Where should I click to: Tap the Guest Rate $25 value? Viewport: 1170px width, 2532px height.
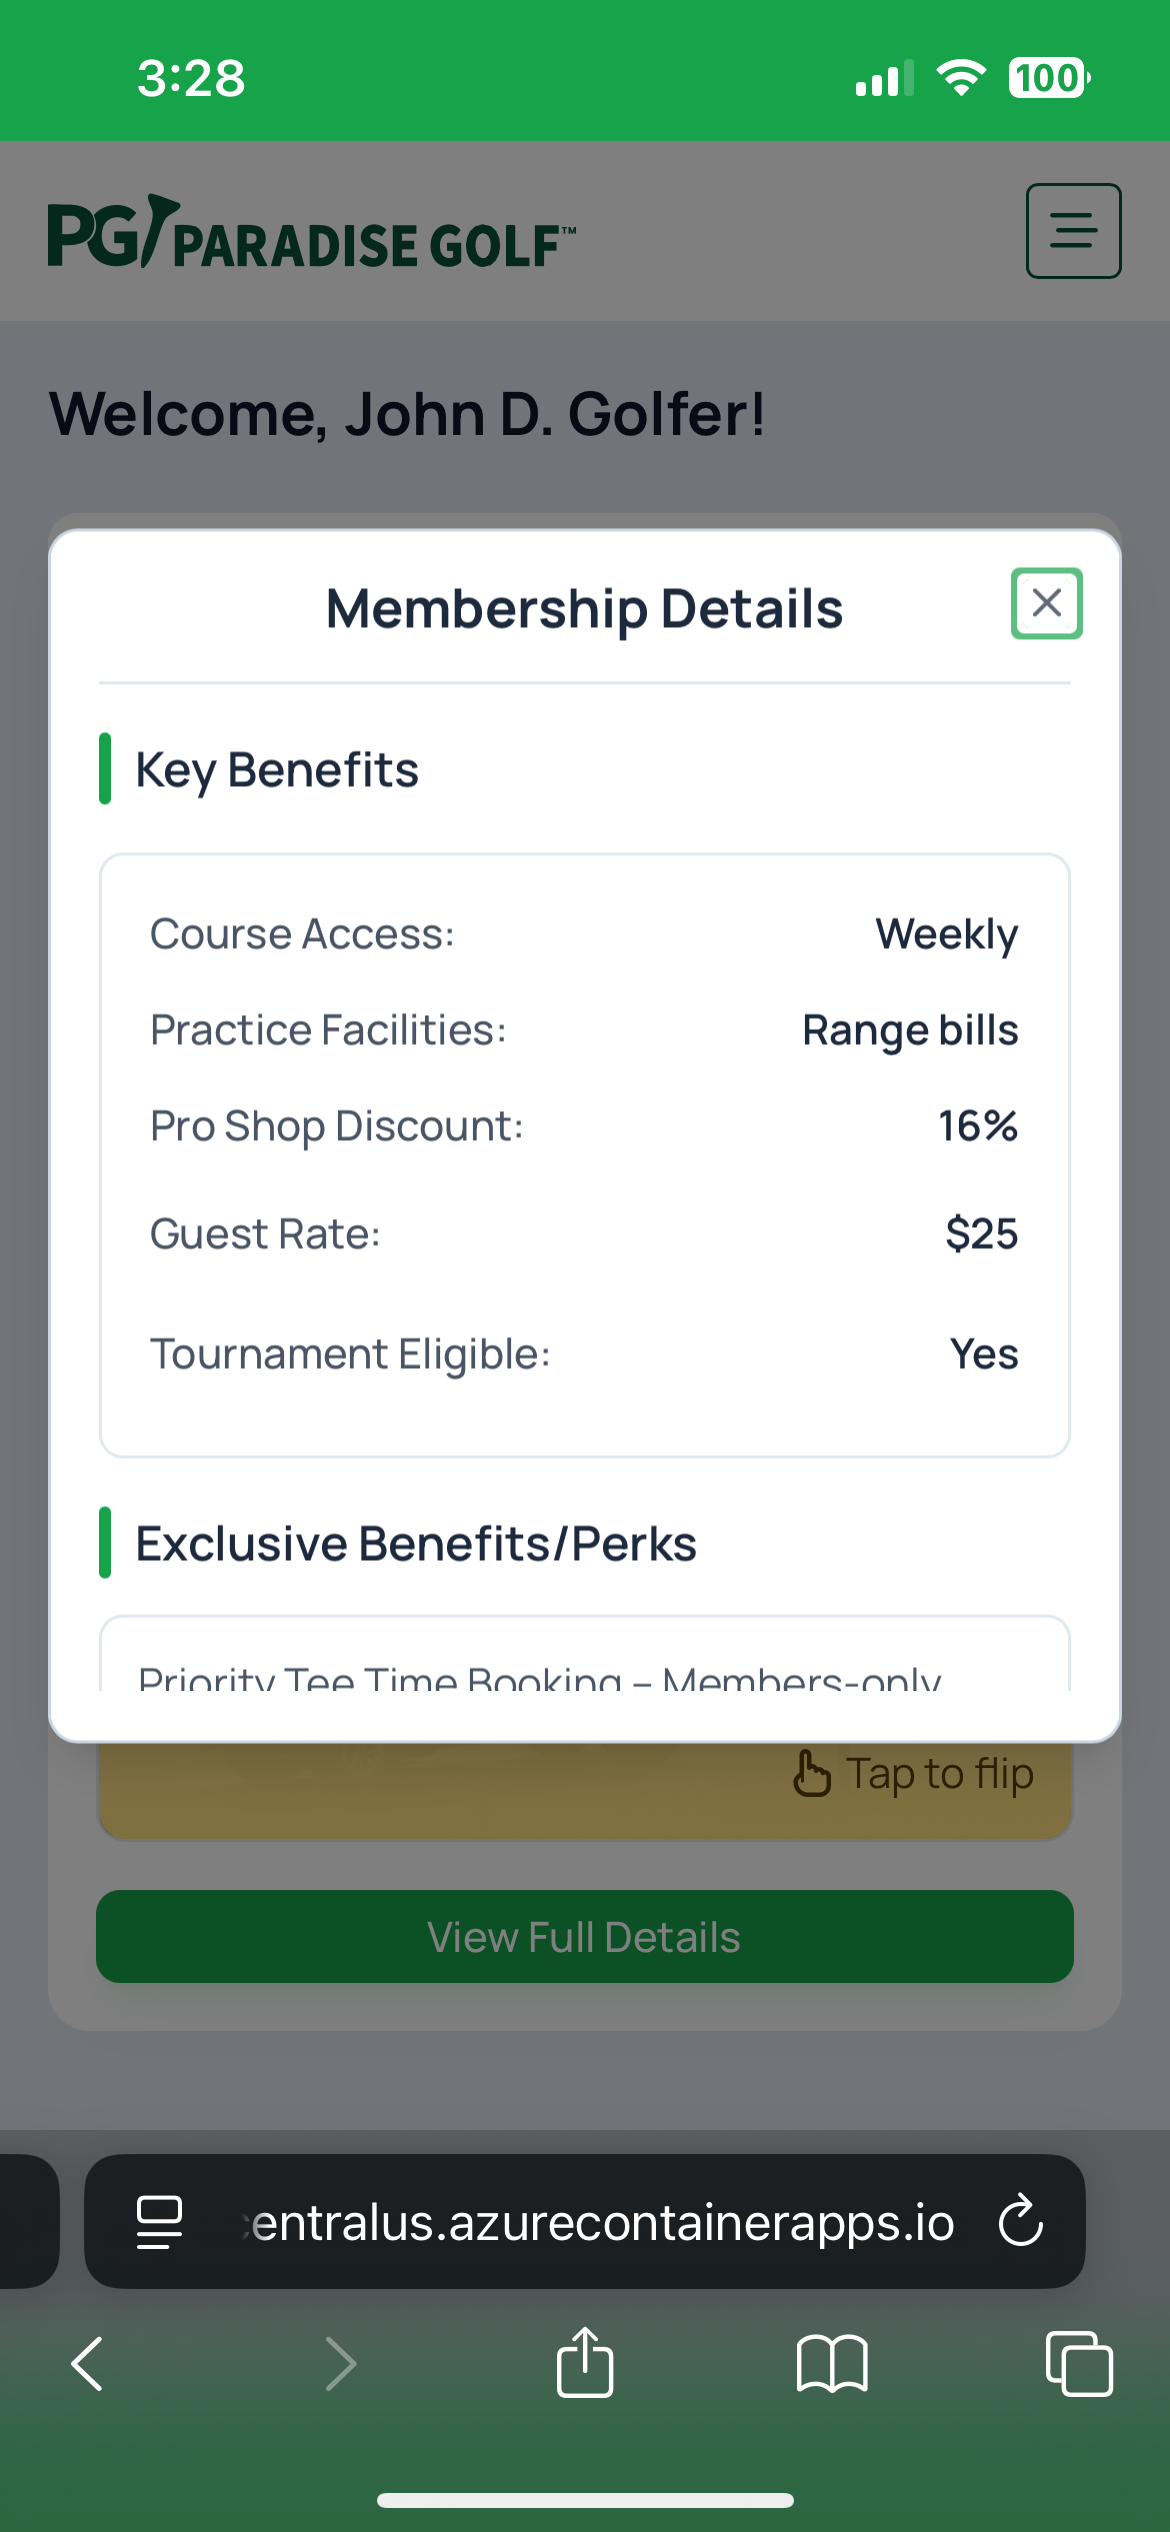tap(981, 1234)
